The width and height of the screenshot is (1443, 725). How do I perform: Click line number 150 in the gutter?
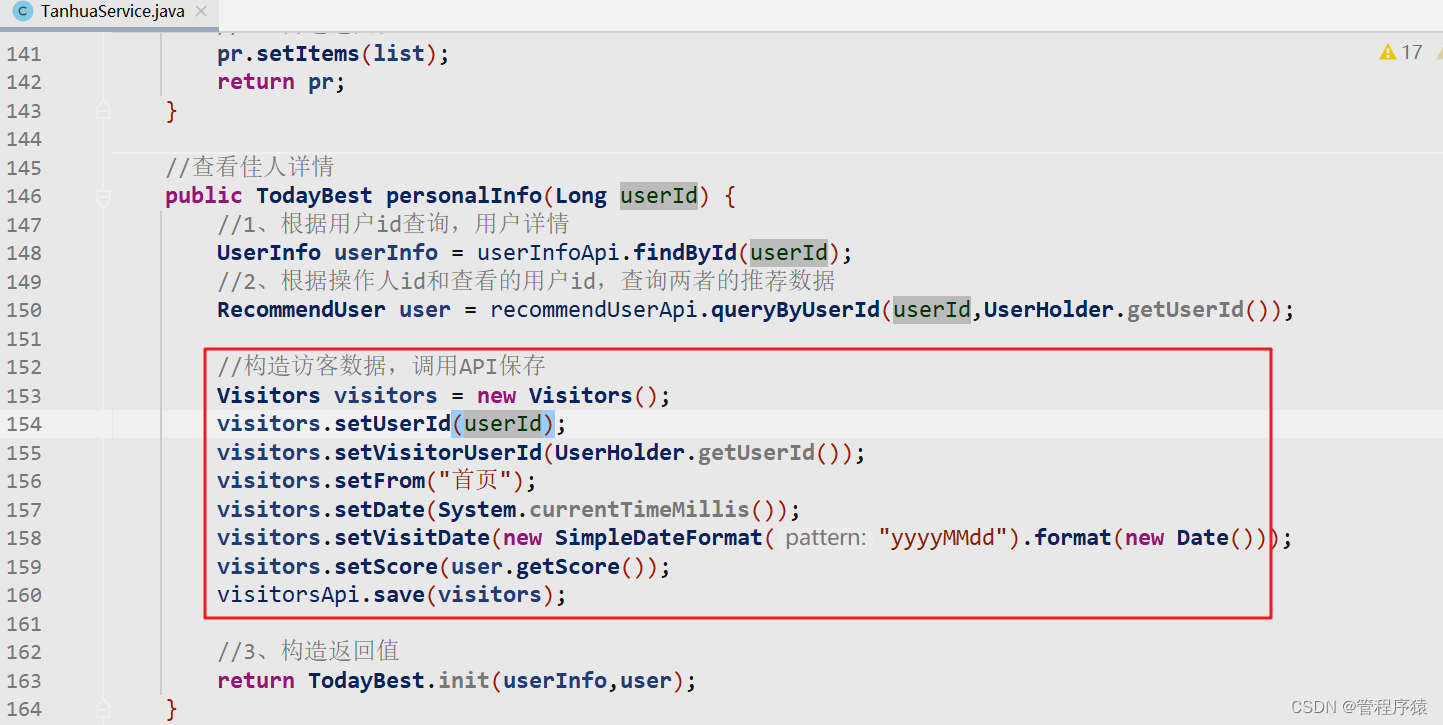point(24,310)
